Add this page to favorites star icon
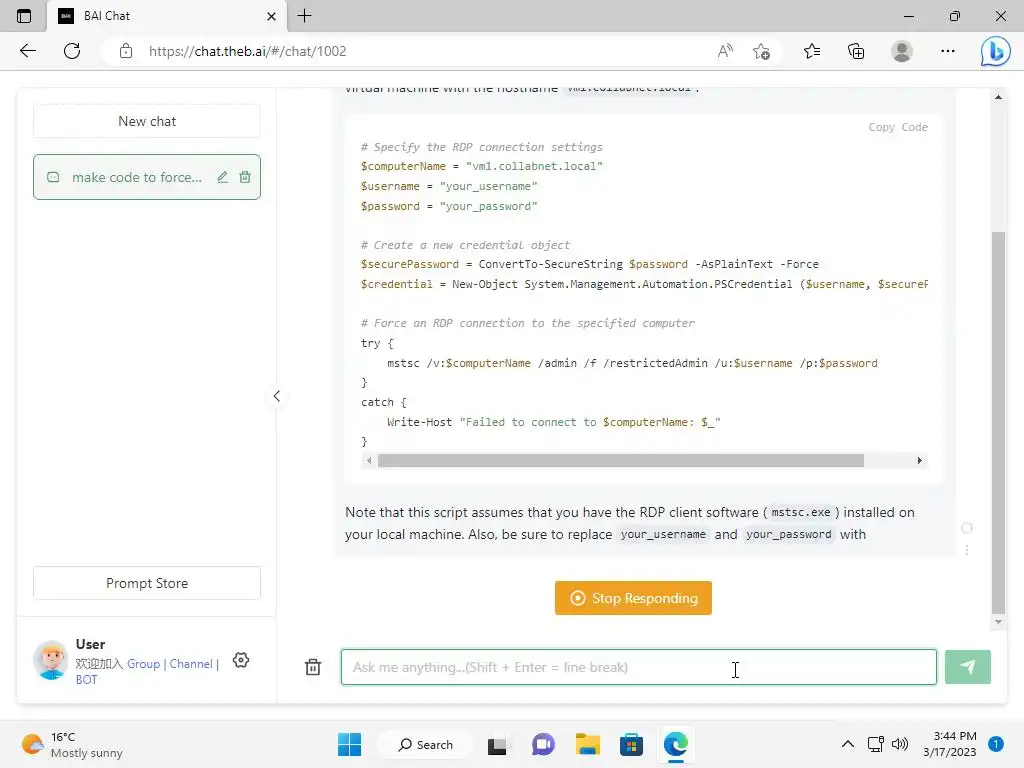 pyautogui.click(x=761, y=51)
